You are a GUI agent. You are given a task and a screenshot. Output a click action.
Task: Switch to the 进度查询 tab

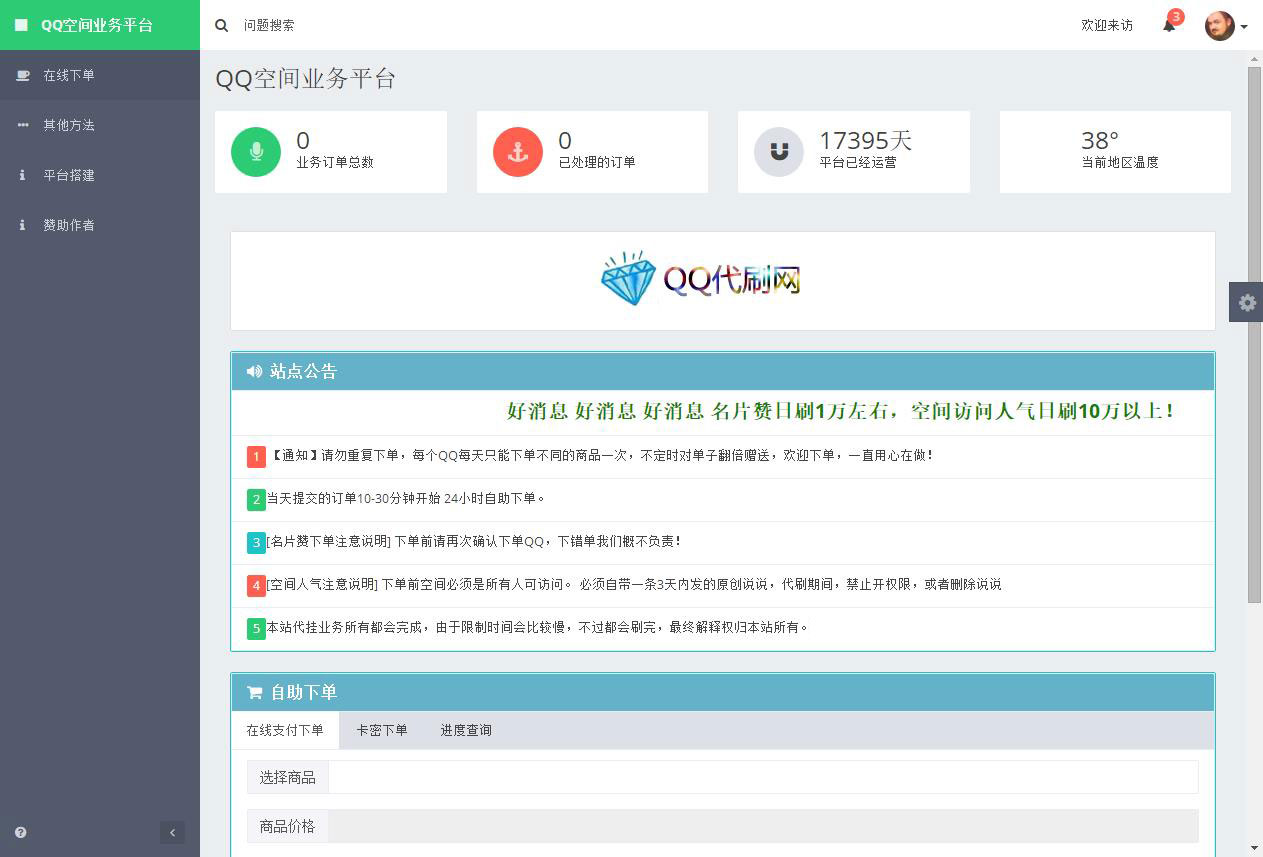[x=465, y=730]
